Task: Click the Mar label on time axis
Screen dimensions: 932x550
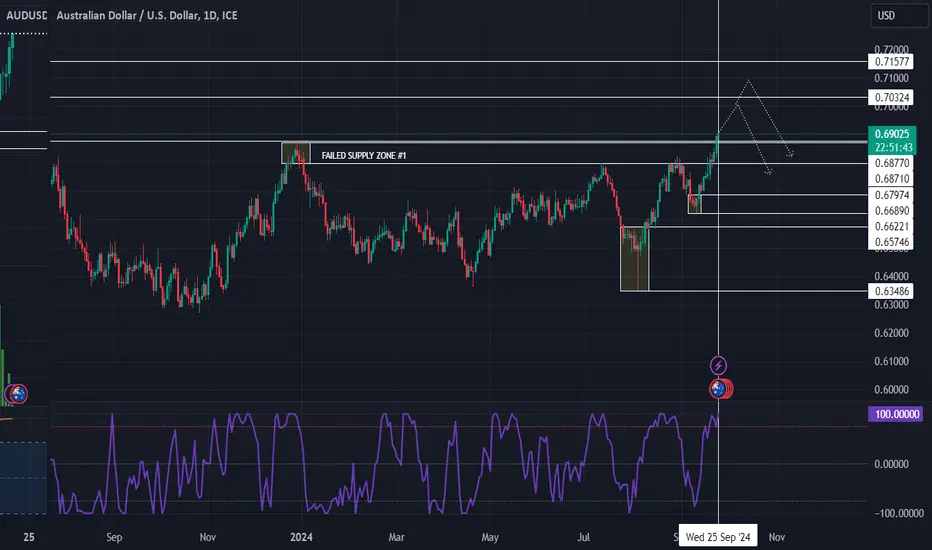Action: click(x=396, y=537)
